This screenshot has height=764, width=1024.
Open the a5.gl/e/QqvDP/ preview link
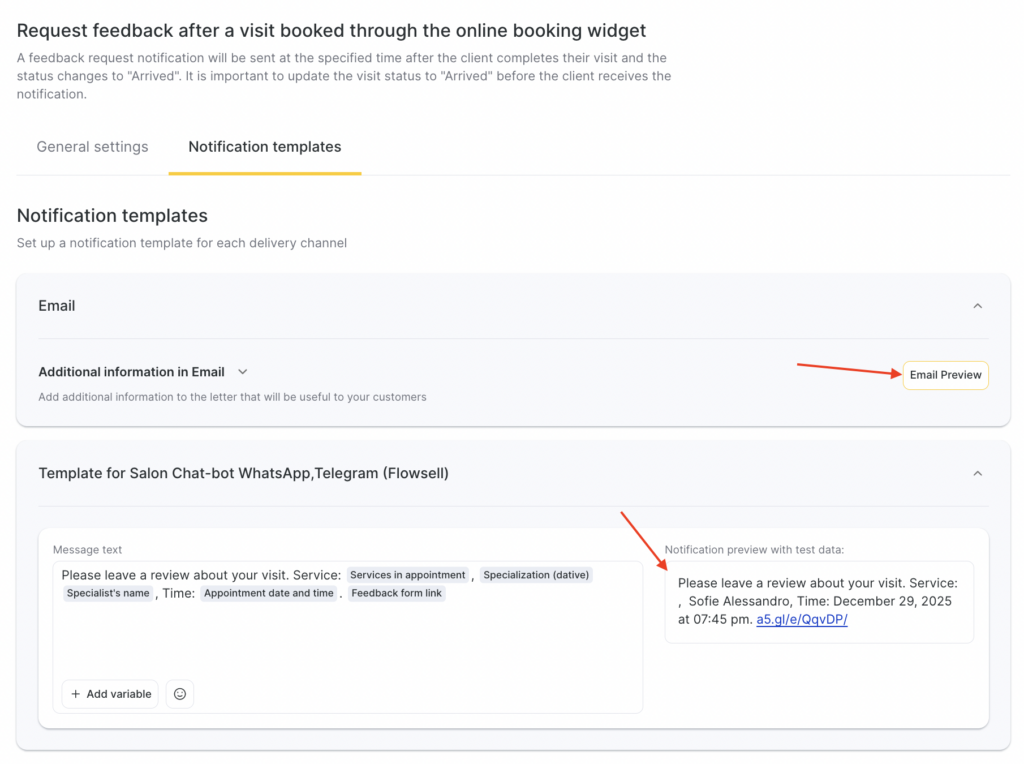click(x=801, y=619)
